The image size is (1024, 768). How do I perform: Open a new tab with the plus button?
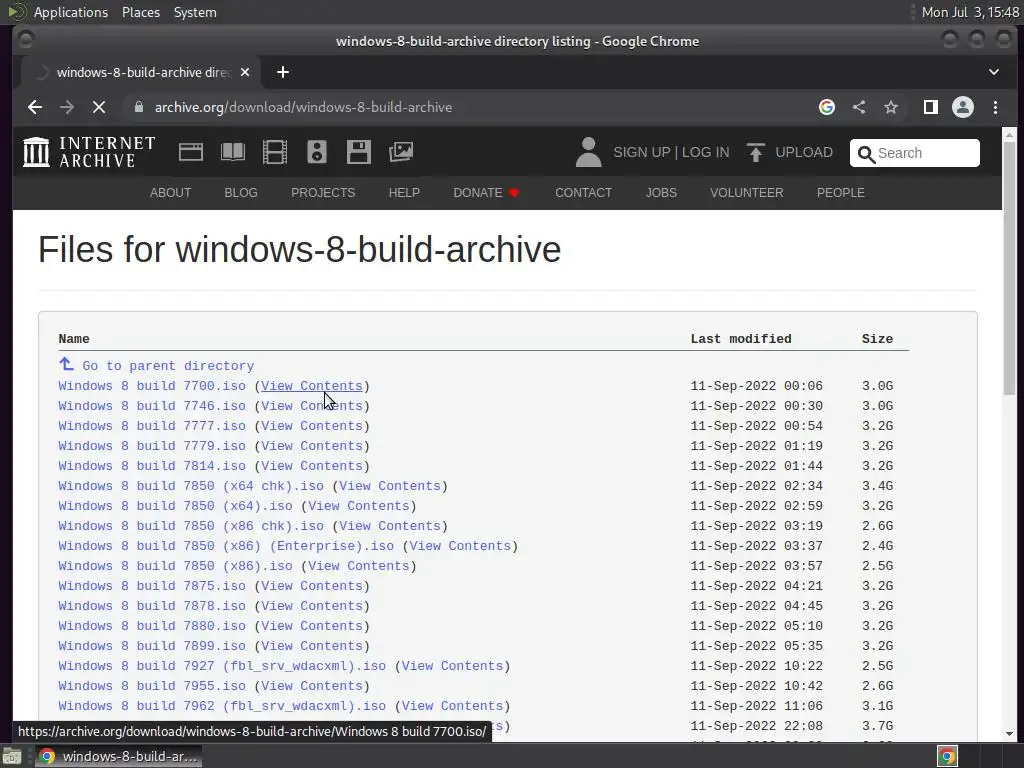[283, 72]
